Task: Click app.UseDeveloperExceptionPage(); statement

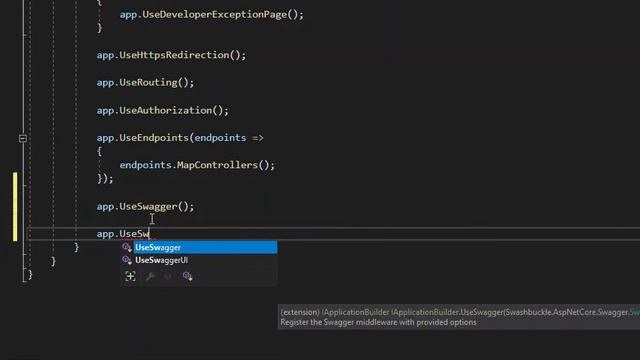Action: pos(211,15)
